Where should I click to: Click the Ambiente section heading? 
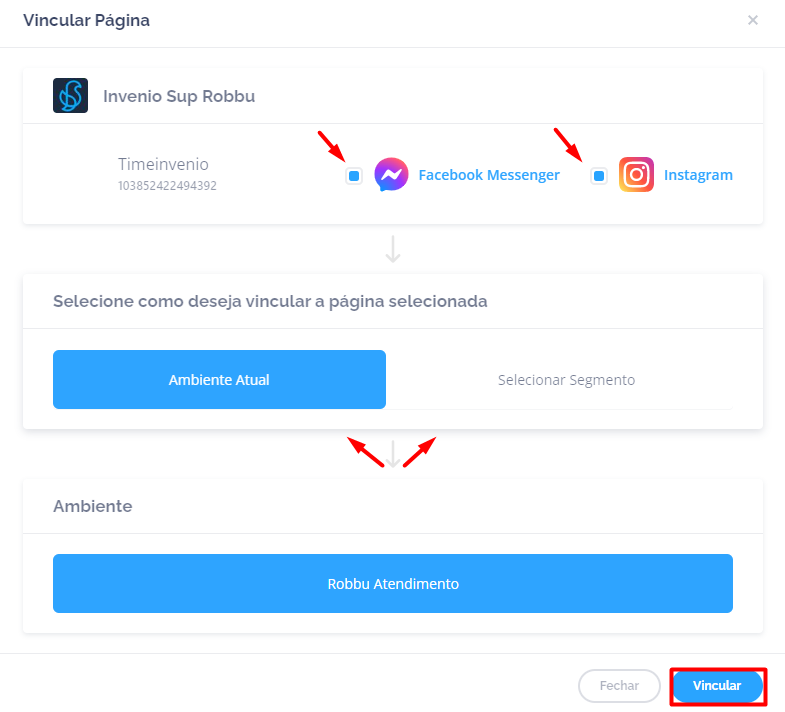coord(93,506)
